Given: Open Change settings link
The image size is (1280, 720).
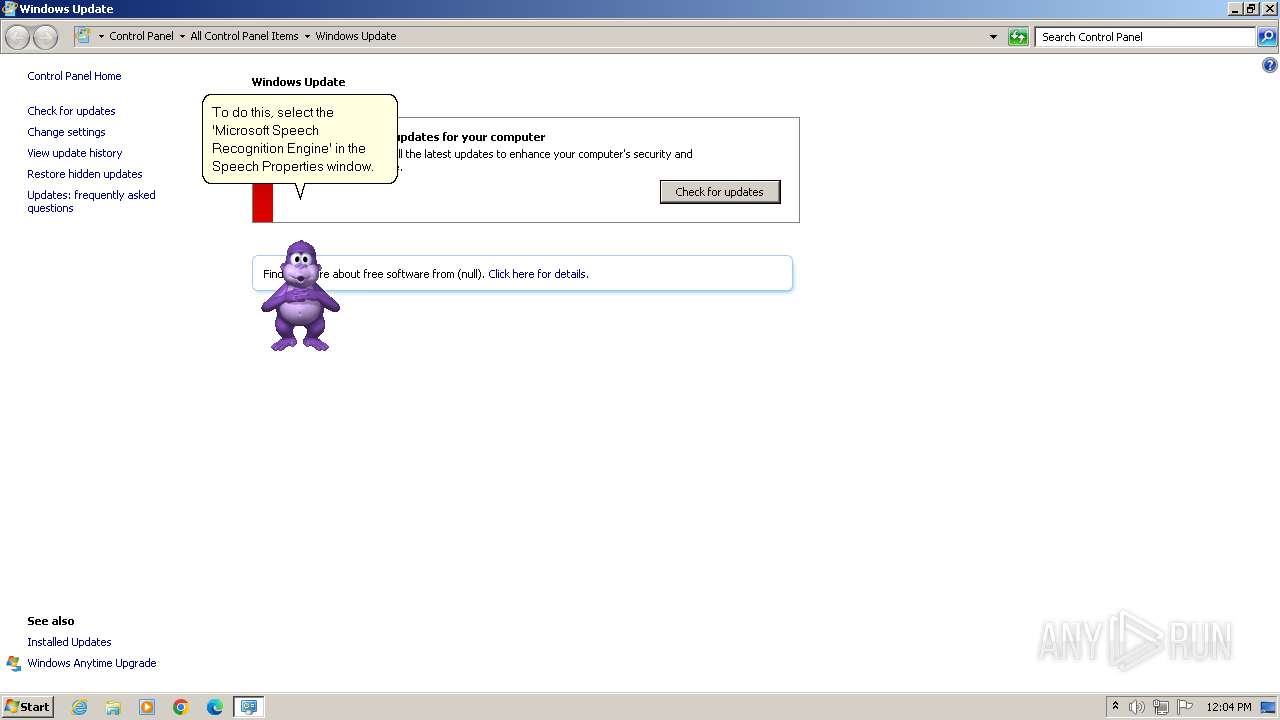Looking at the screenshot, I should pos(66,132).
